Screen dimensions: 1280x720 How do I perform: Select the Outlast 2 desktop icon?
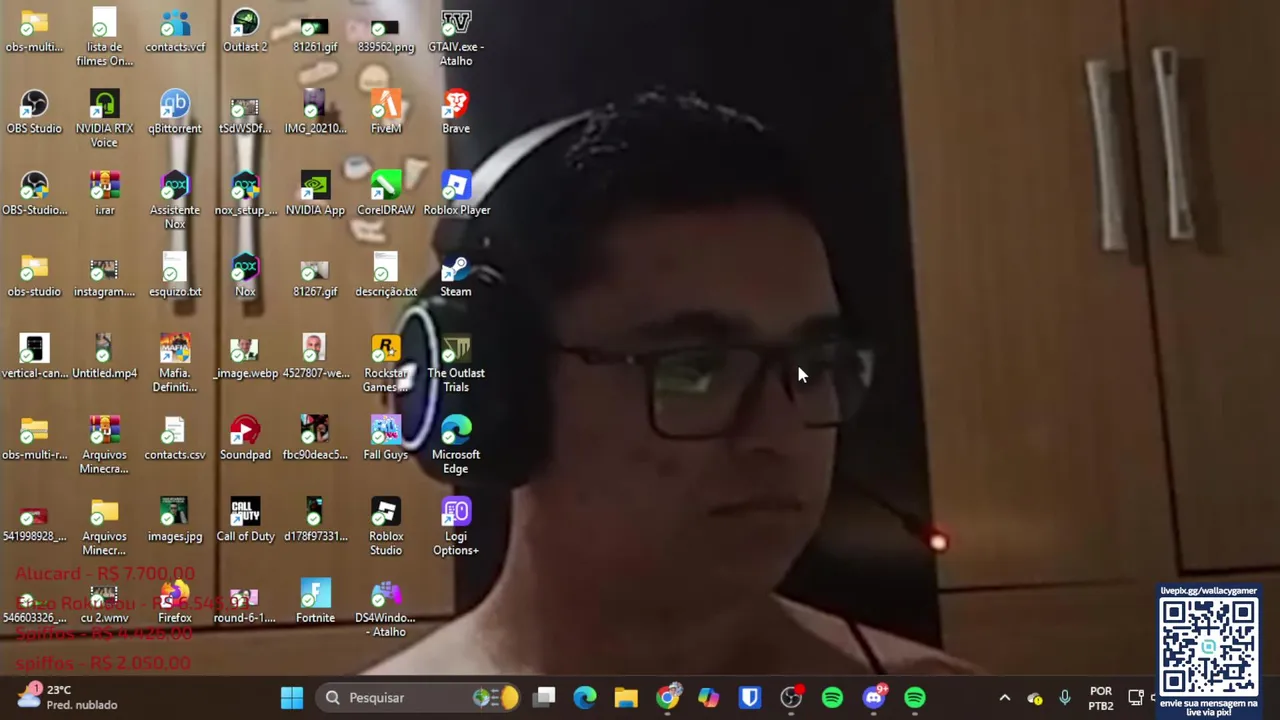[x=245, y=31]
